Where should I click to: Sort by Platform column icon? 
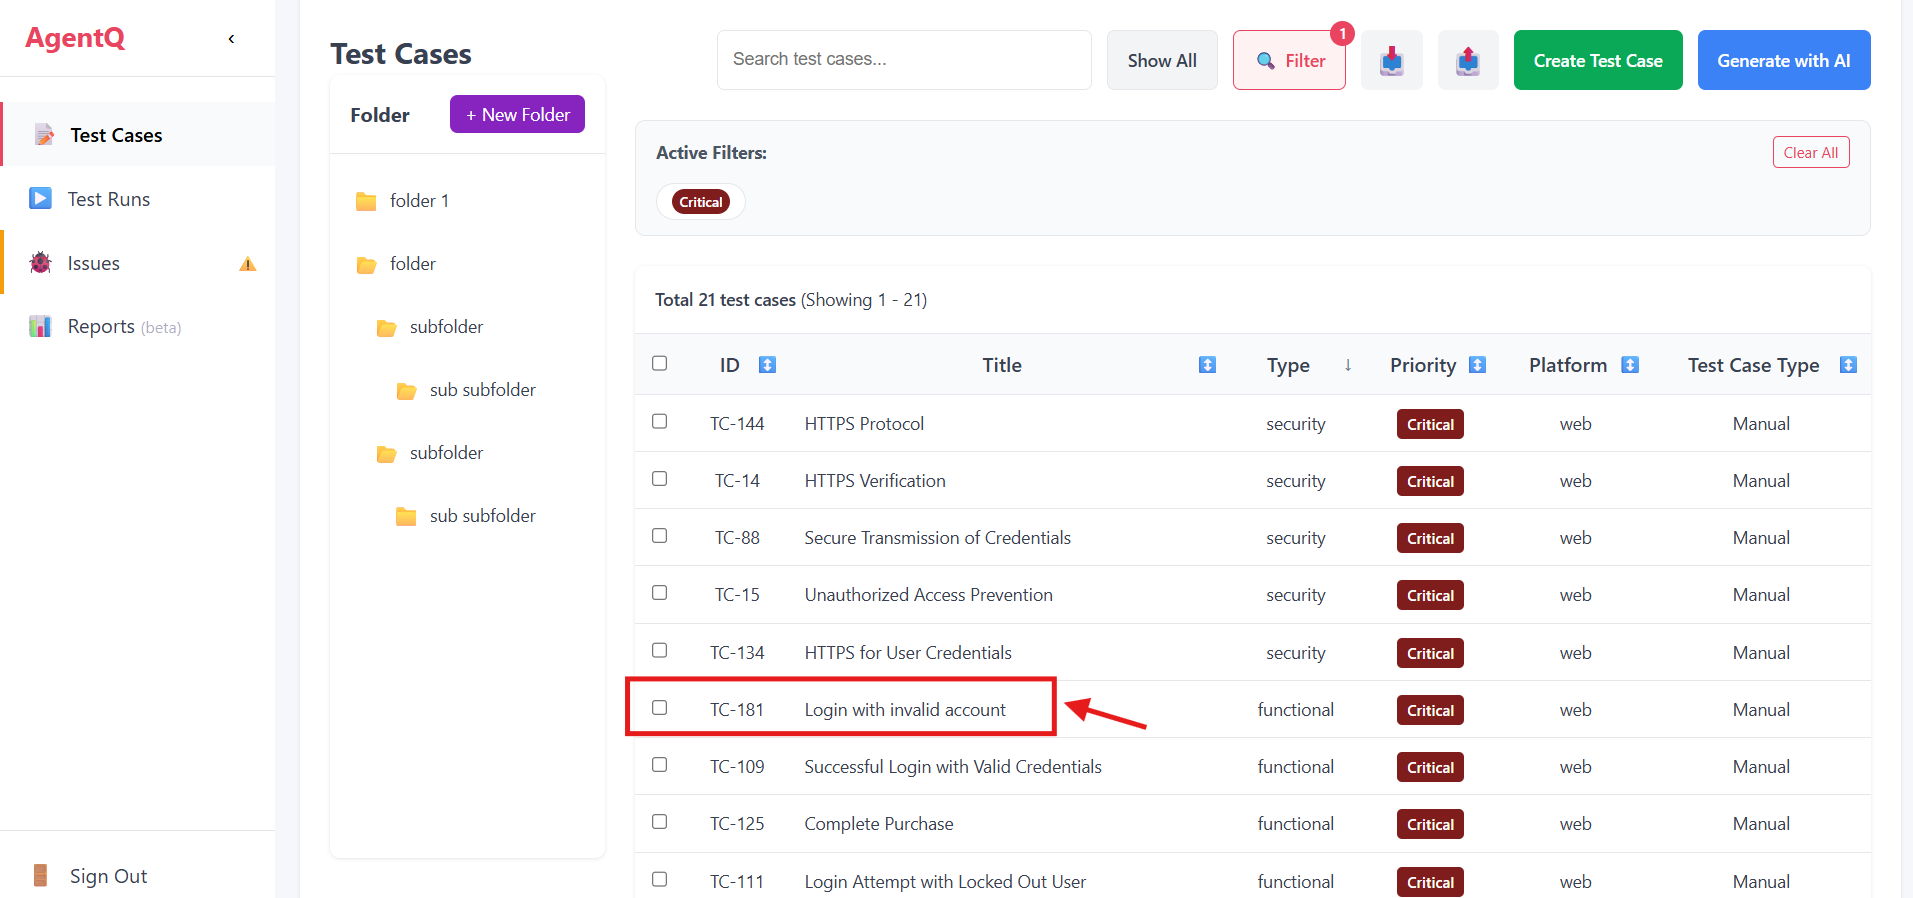tap(1630, 365)
